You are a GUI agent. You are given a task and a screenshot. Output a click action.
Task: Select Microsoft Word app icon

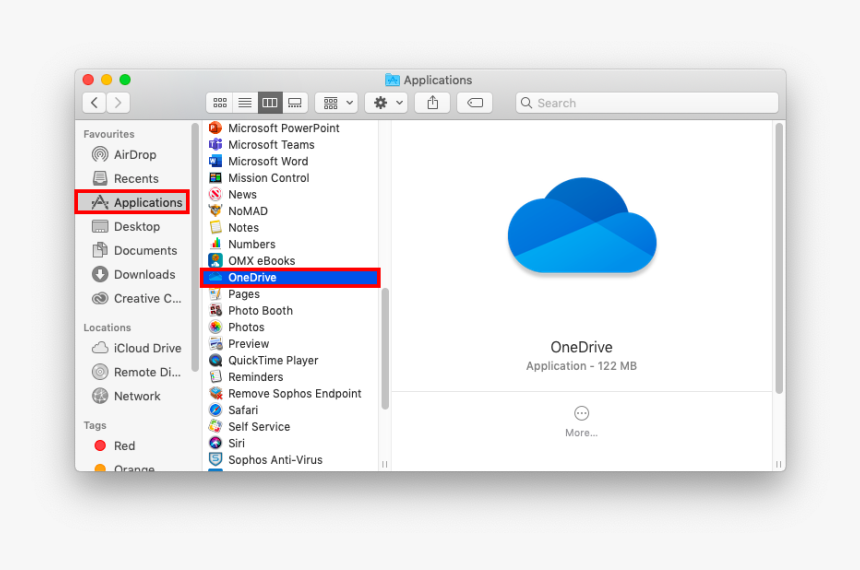pyautogui.click(x=216, y=161)
